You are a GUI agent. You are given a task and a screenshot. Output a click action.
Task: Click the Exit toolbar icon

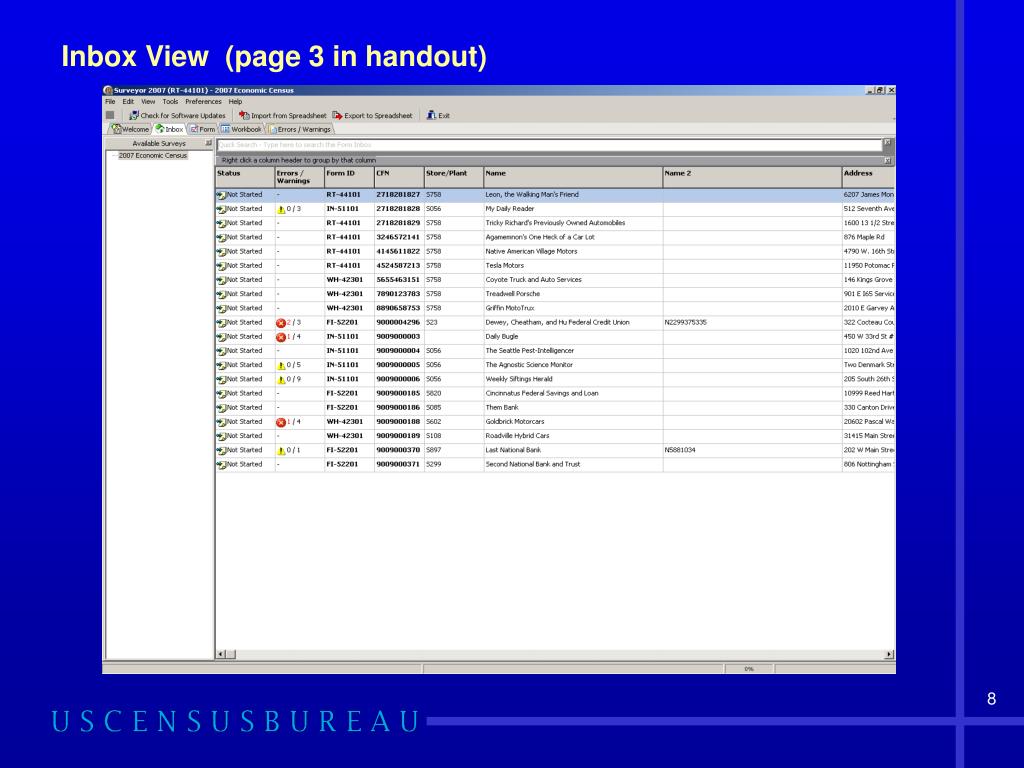pyautogui.click(x=431, y=116)
